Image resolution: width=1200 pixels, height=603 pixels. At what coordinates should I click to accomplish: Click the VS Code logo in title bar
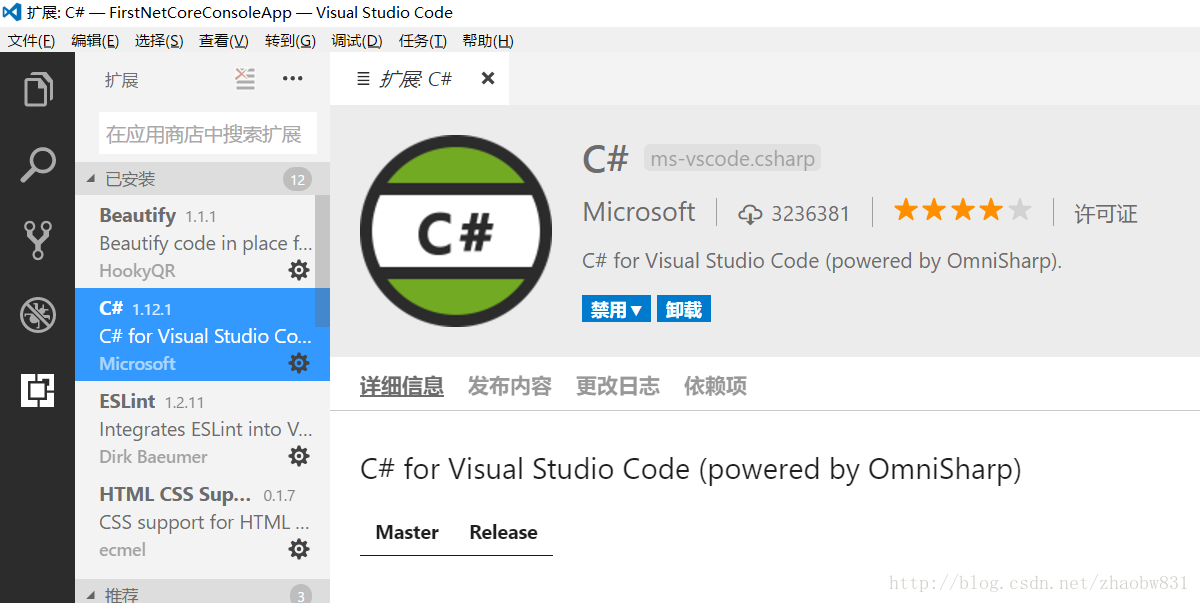pos(13,13)
